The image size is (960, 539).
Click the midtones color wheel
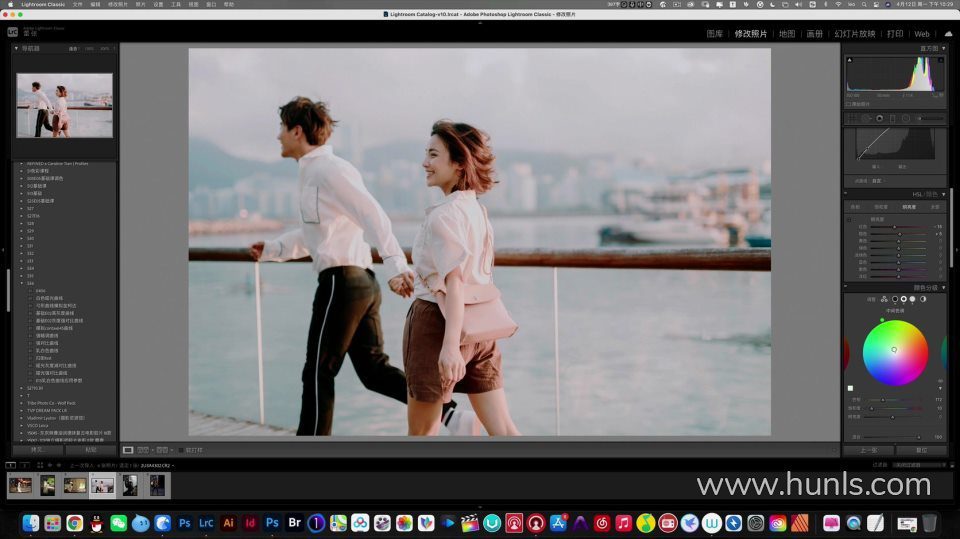tap(894, 352)
